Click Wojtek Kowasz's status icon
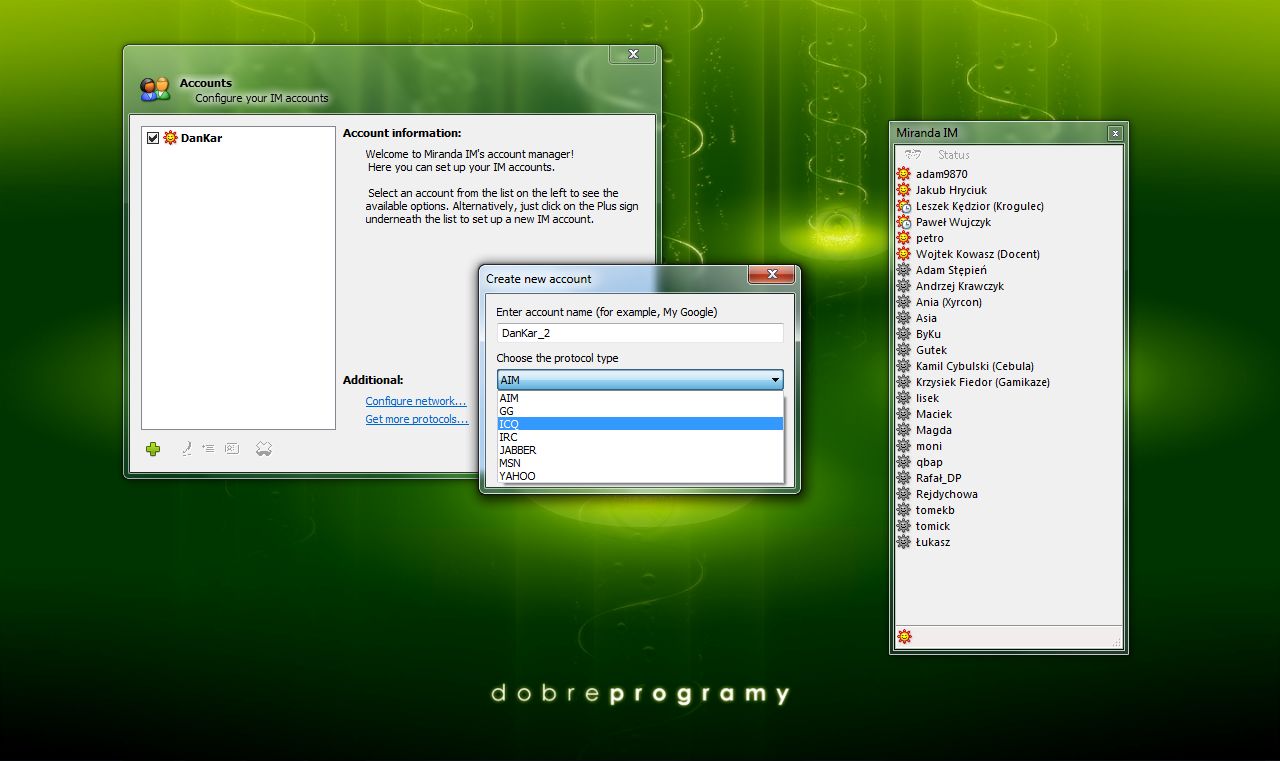Viewport: 1280px width, 761px height. 904,254
